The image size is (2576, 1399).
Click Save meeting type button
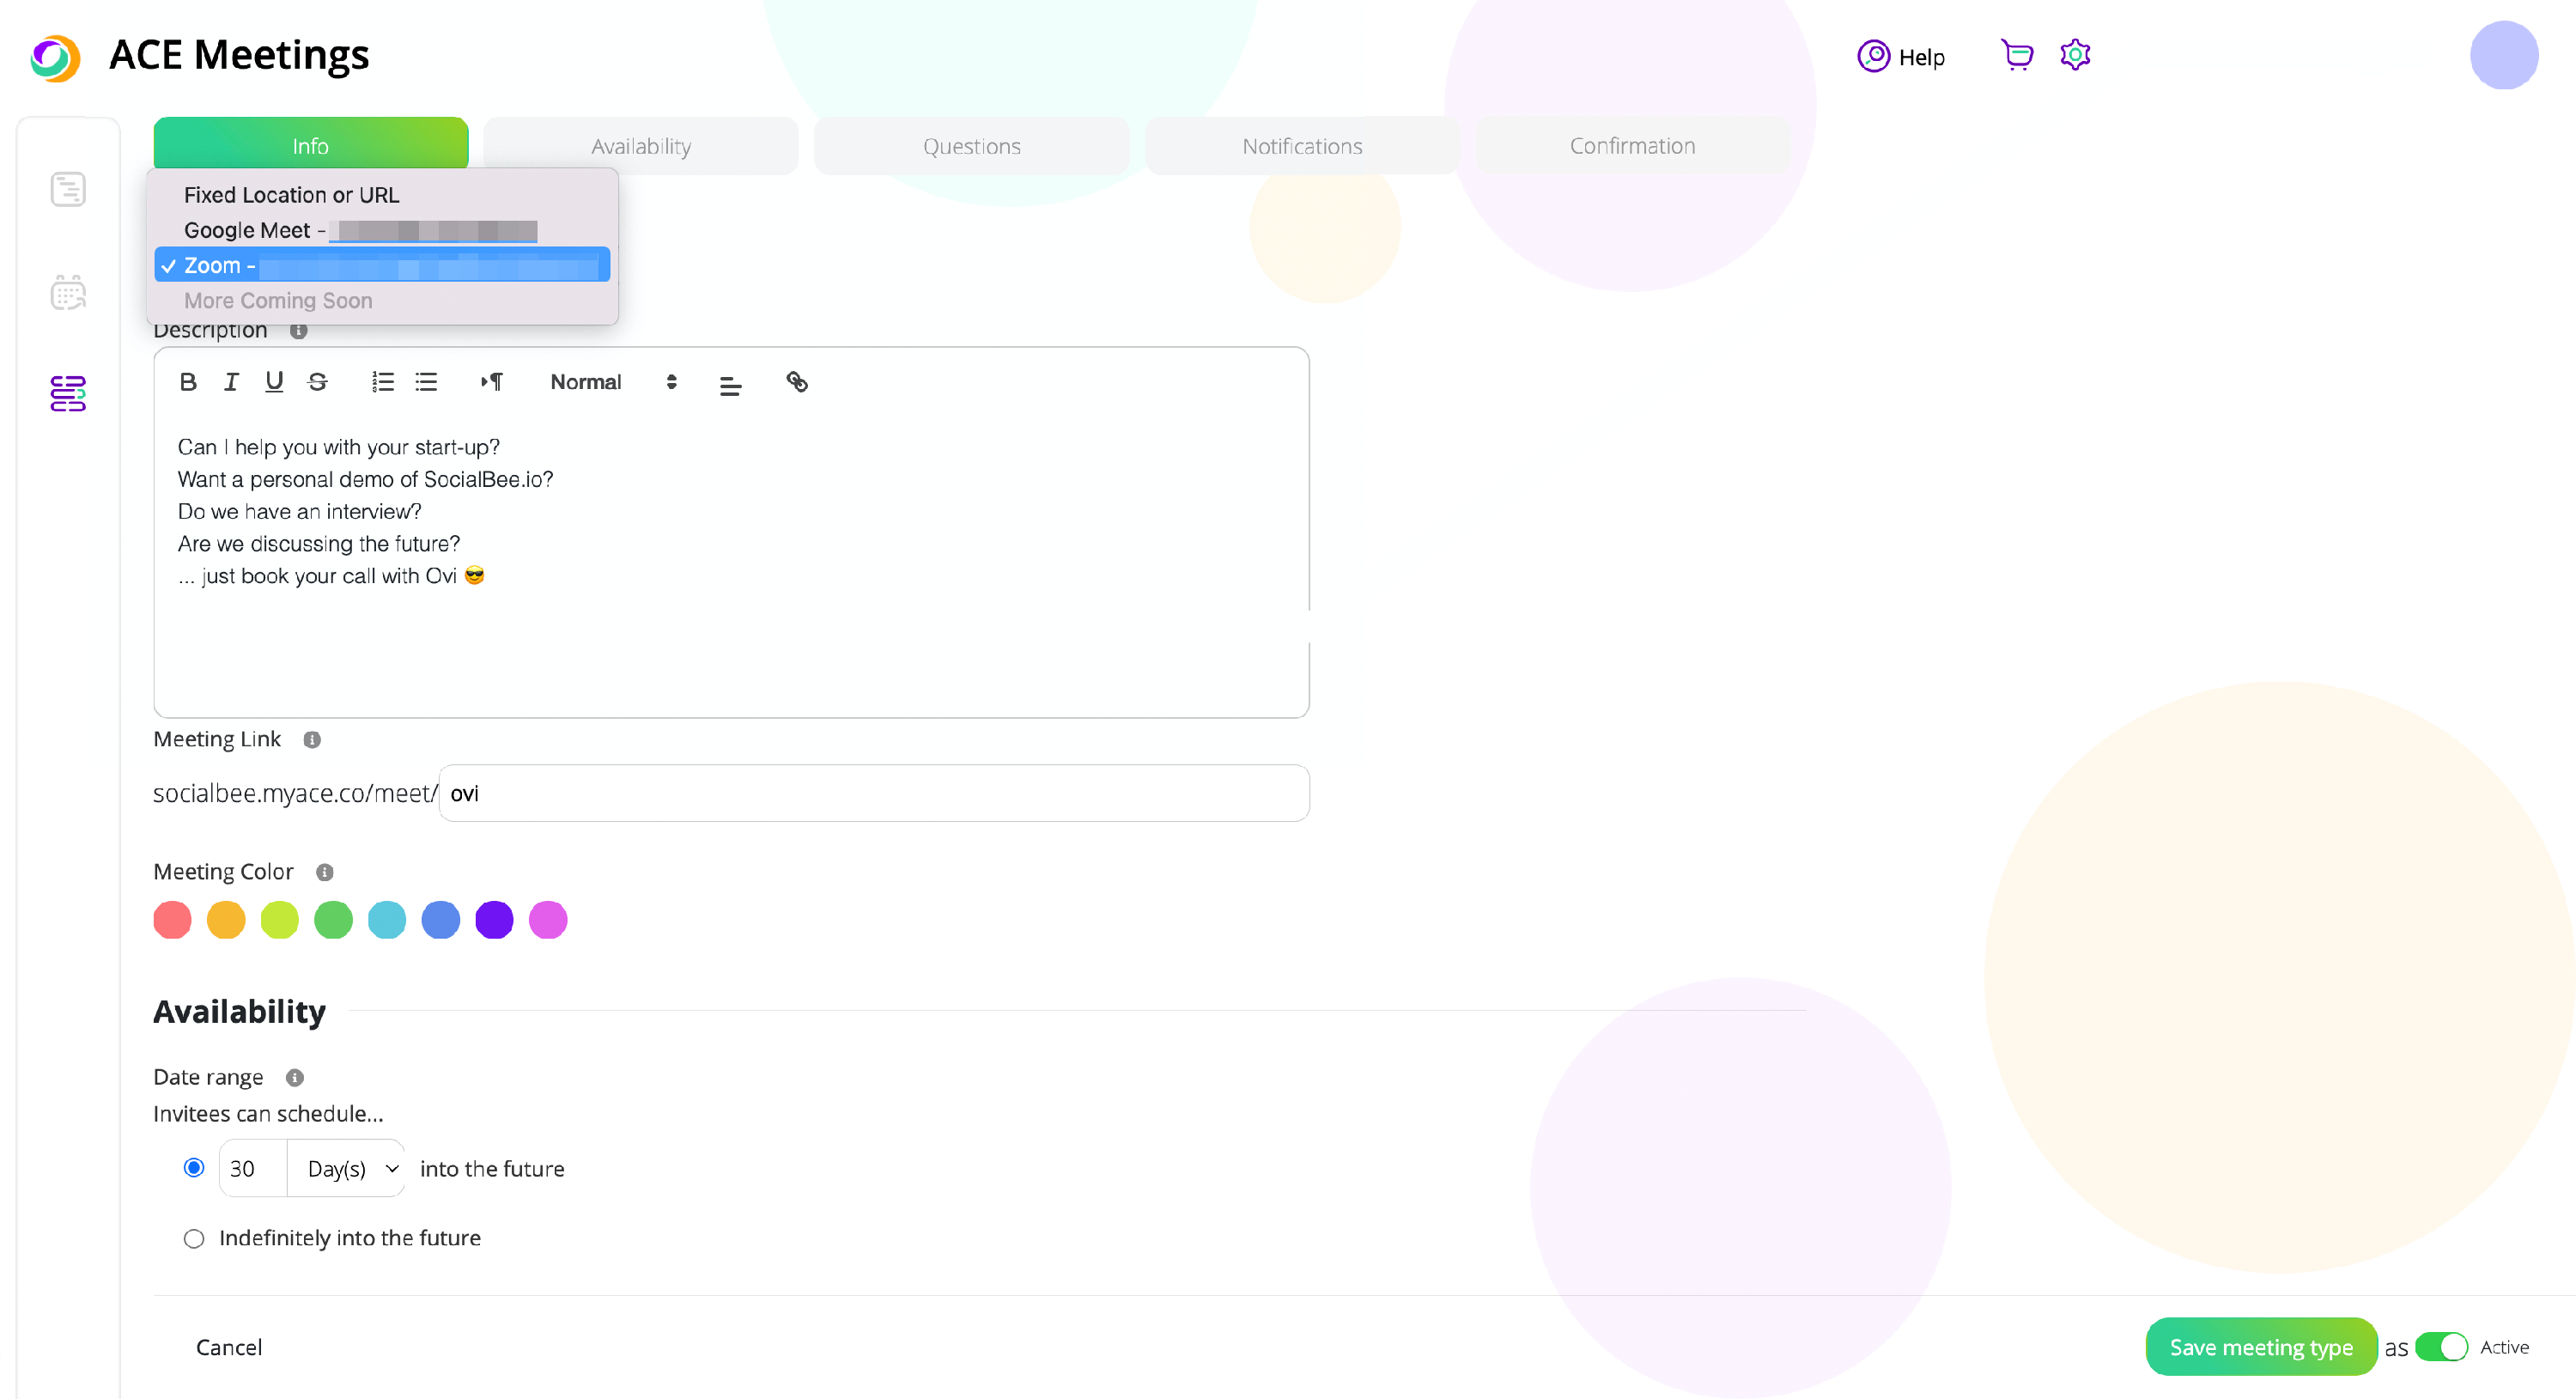[2260, 1347]
